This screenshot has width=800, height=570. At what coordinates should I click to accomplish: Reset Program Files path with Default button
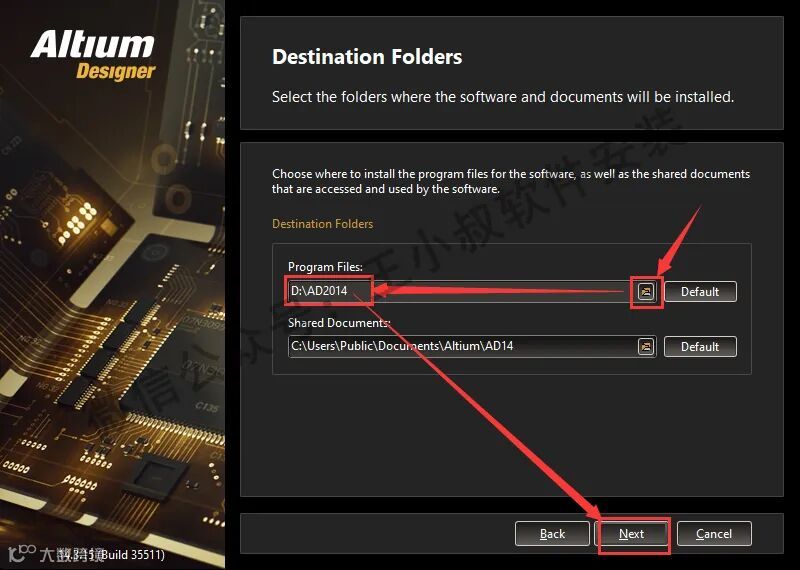(700, 291)
